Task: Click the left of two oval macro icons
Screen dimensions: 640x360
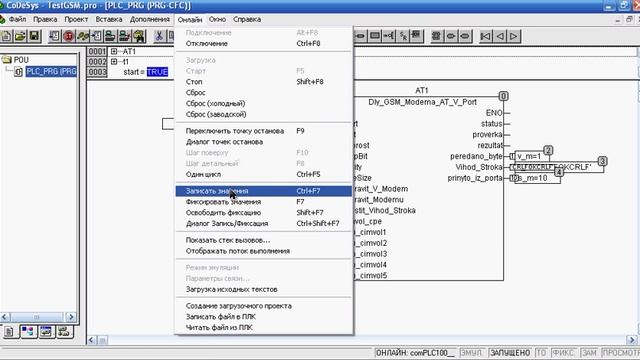Action: 451,36
